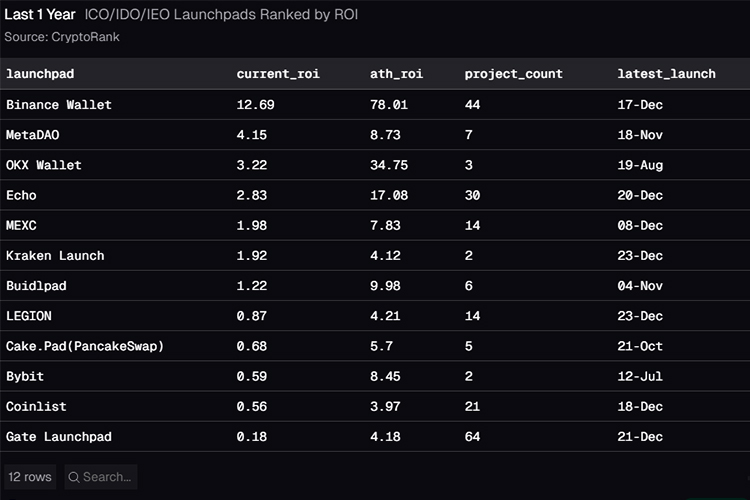
Task: Click the project_count column header
Action: [513, 74]
